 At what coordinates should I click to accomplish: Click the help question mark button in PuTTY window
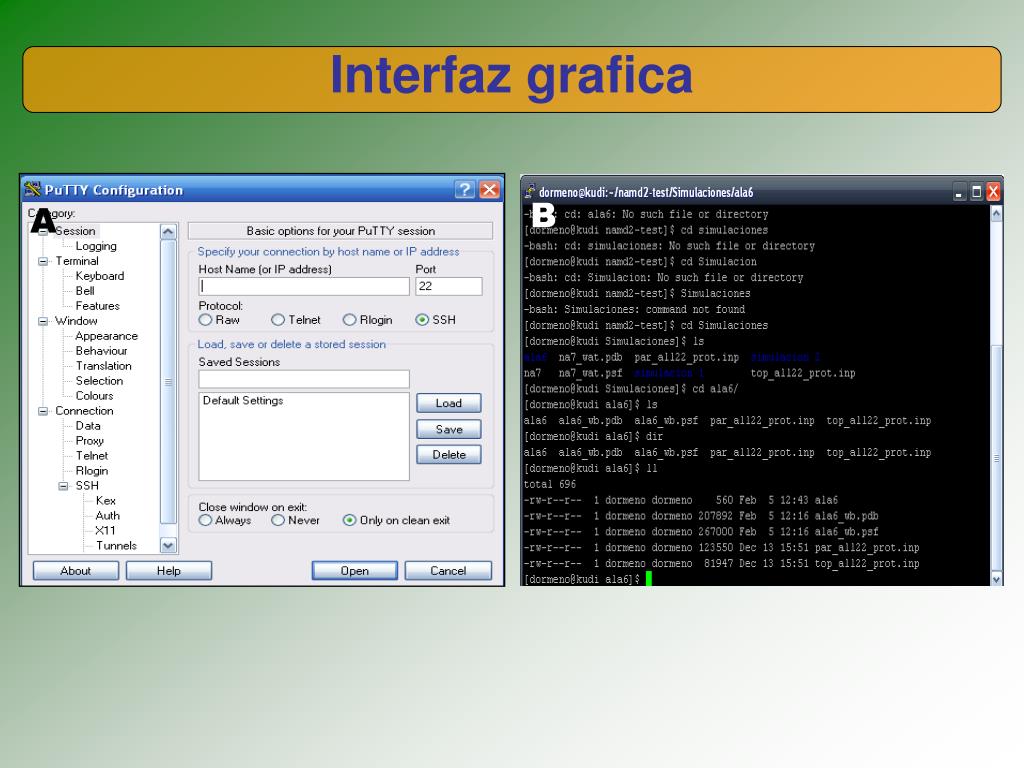465,189
